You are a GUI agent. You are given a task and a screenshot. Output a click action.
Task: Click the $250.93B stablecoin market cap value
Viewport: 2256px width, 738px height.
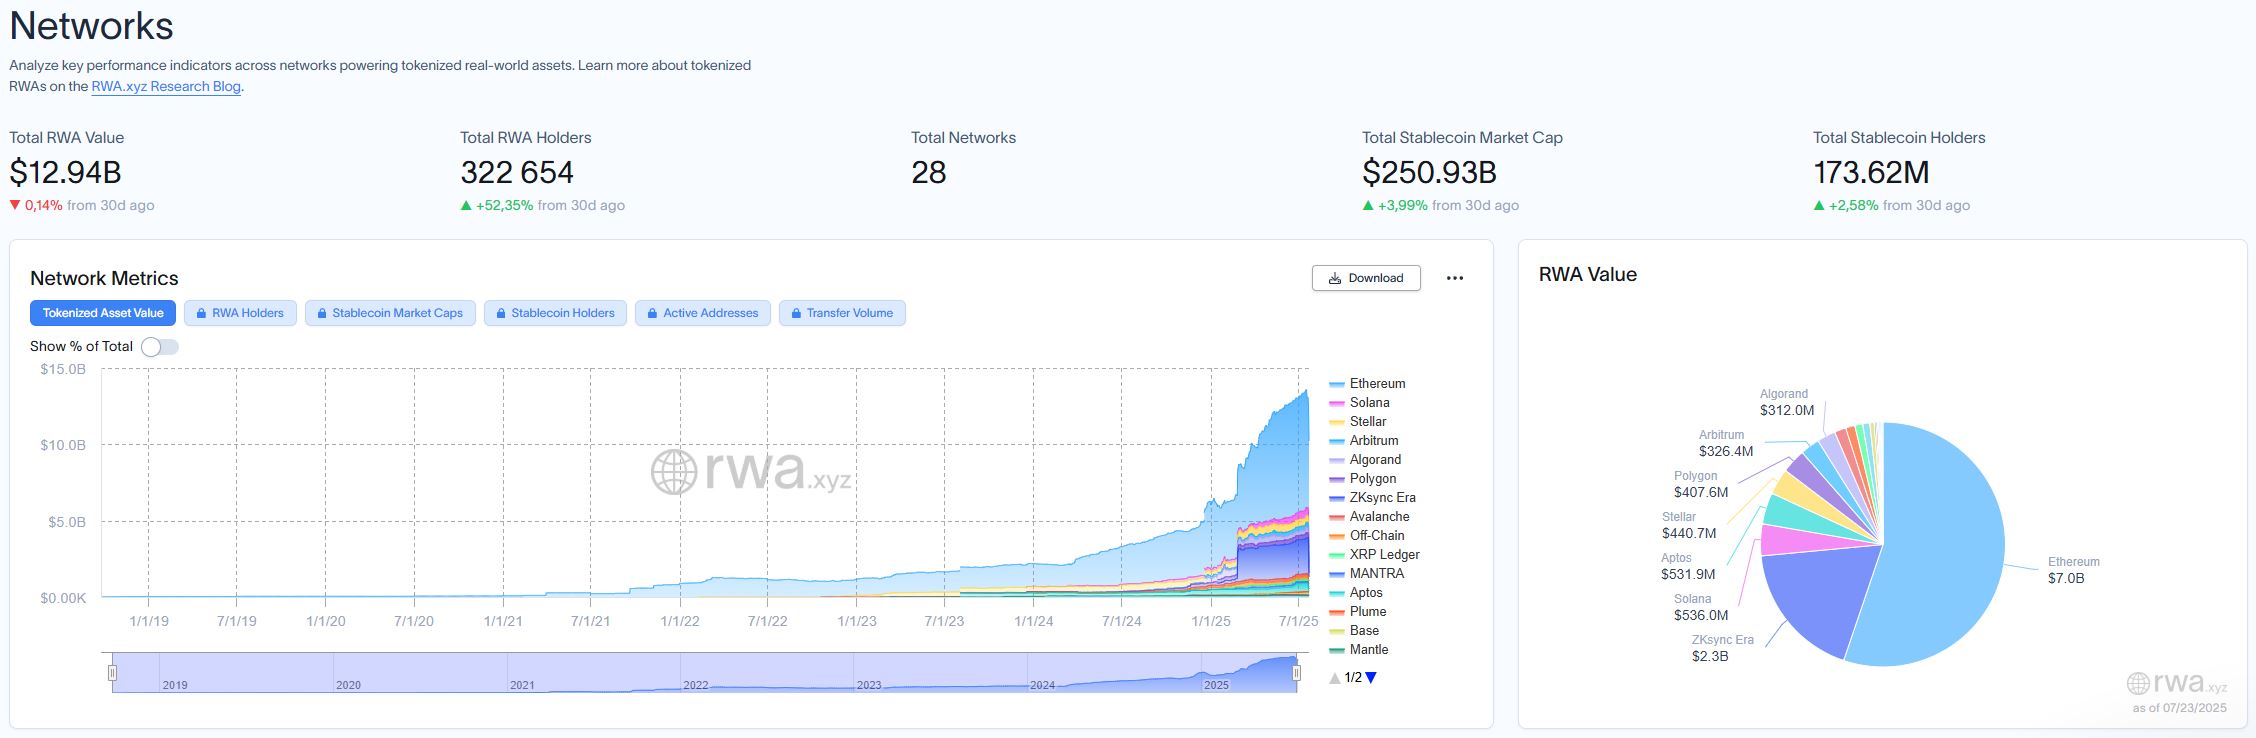(x=1429, y=173)
